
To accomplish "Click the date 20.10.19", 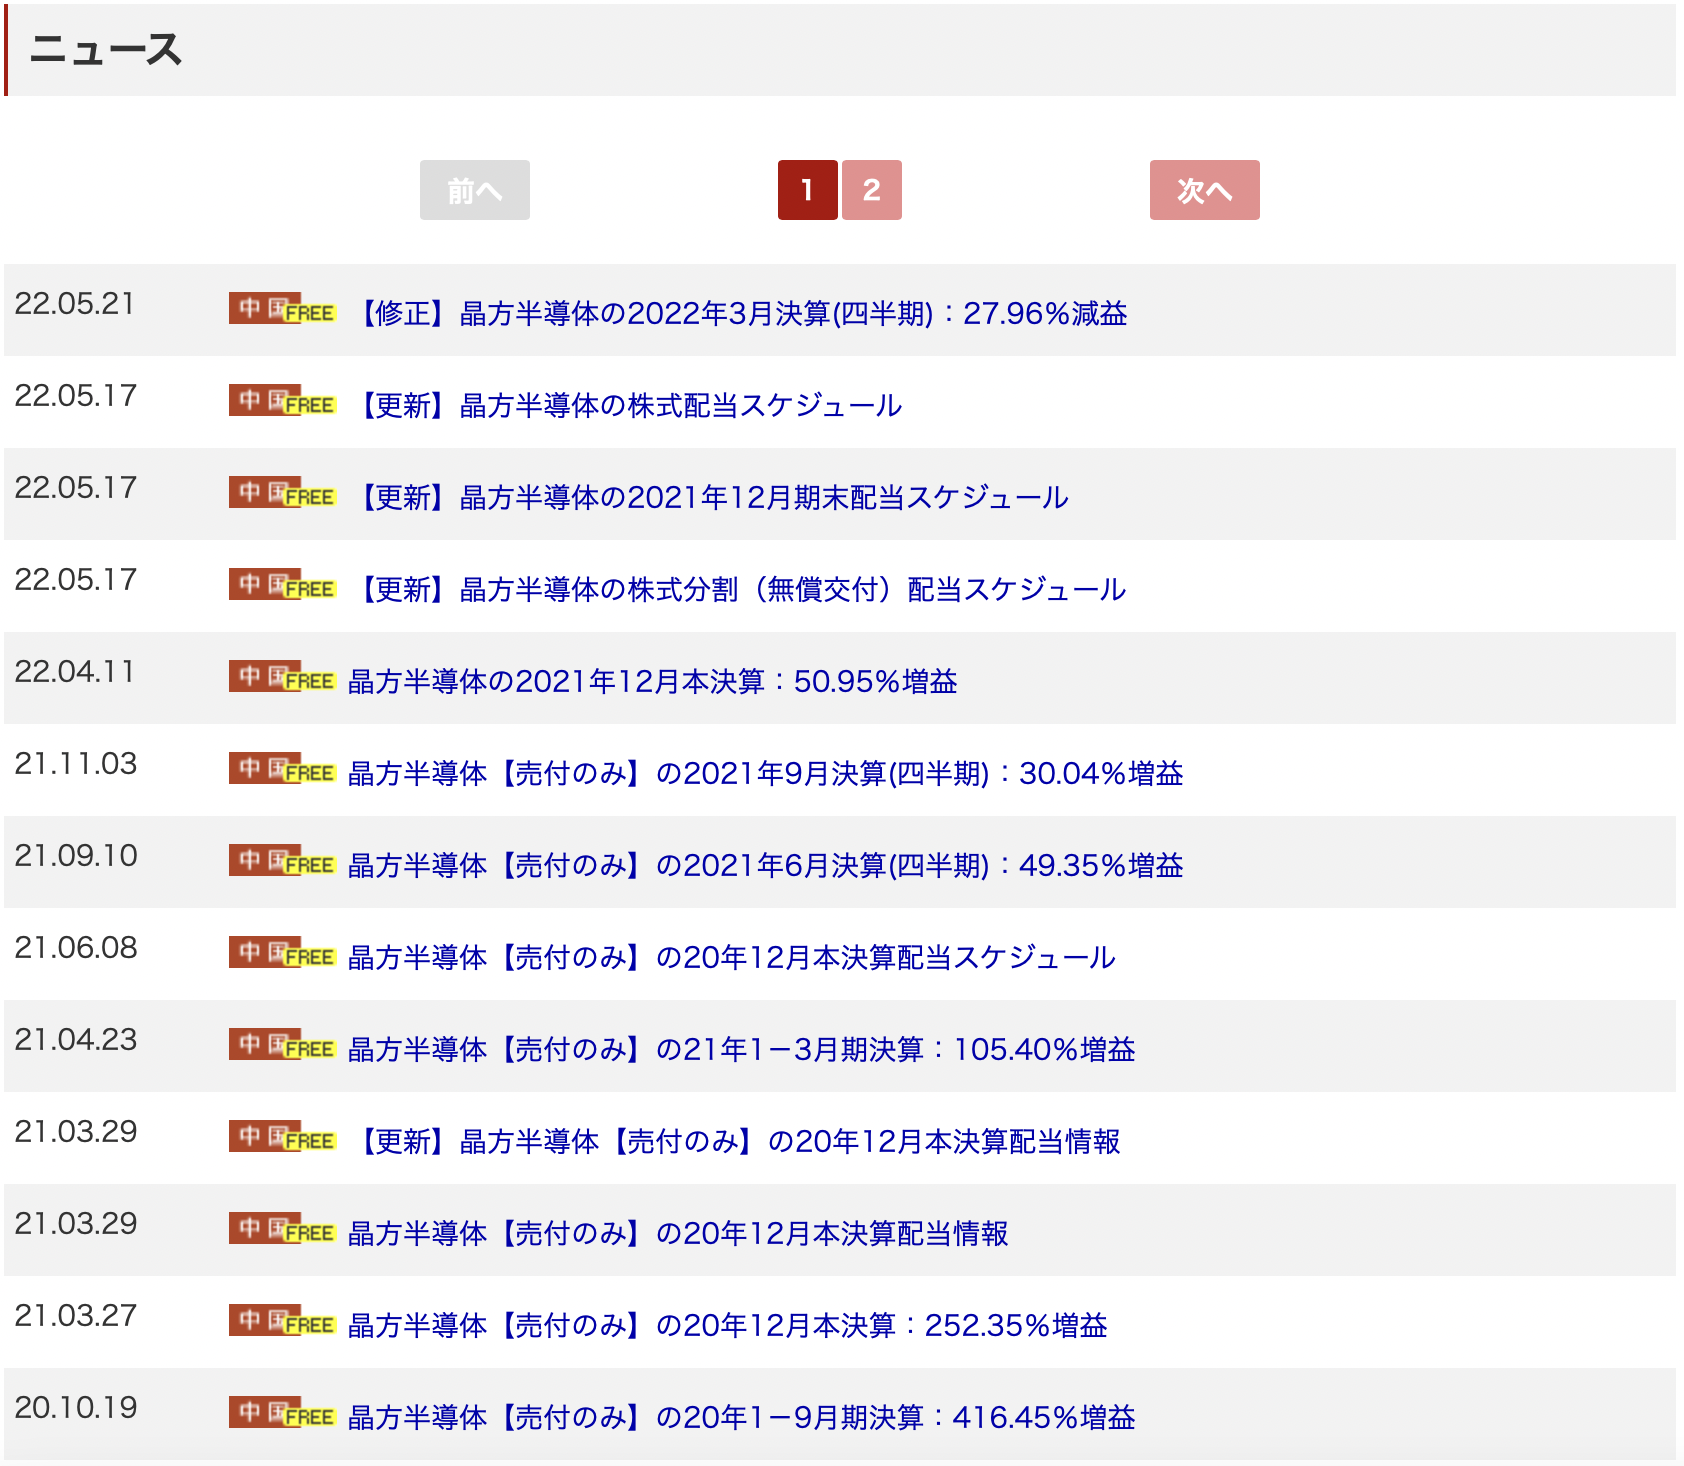I will [x=76, y=1408].
